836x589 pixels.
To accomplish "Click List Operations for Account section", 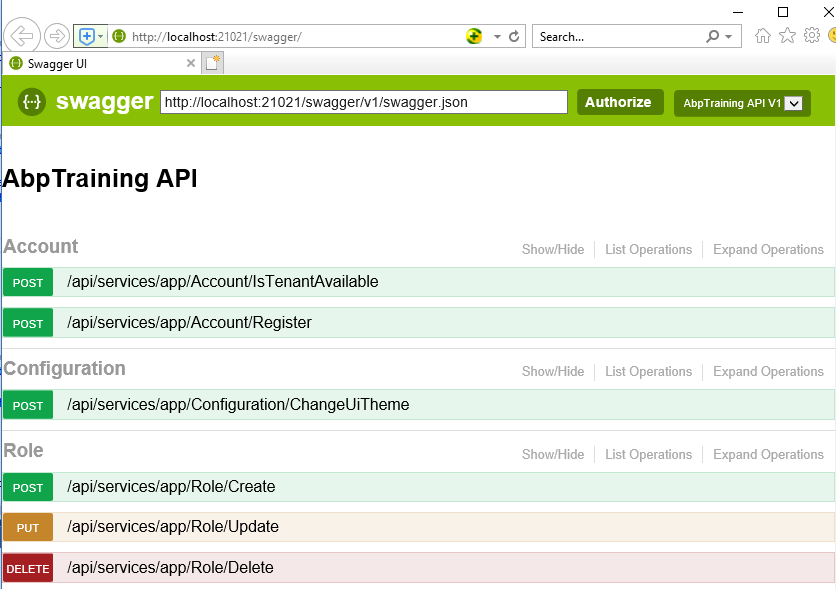I will (x=648, y=249).
